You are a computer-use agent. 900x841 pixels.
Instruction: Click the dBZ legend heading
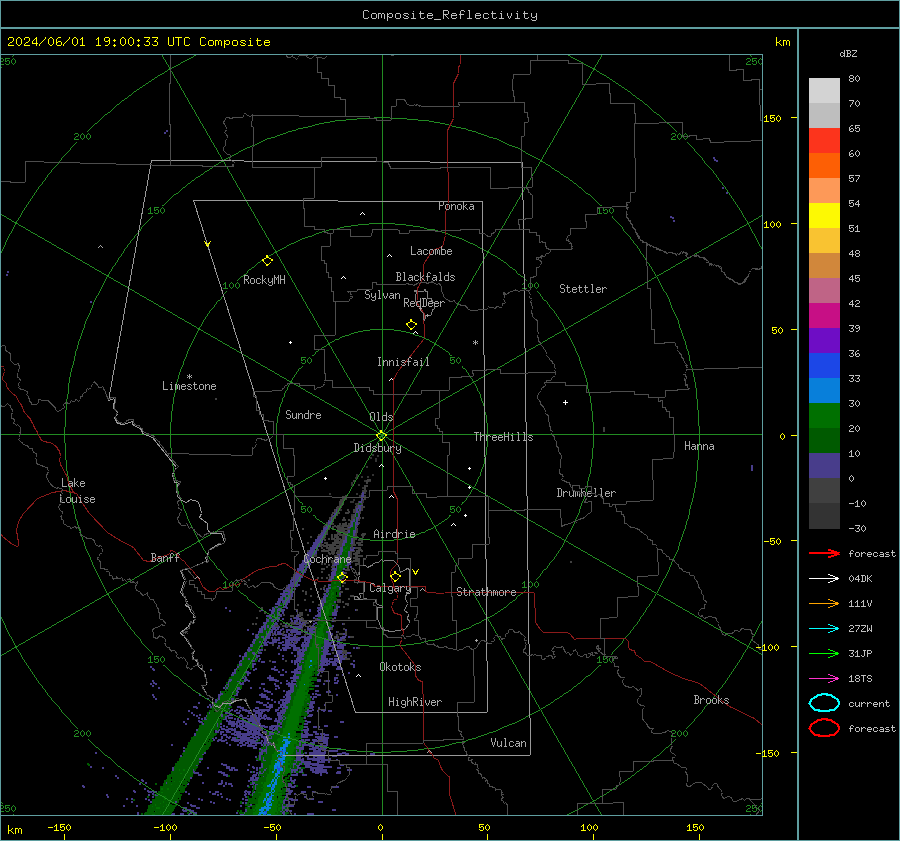[848, 54]
